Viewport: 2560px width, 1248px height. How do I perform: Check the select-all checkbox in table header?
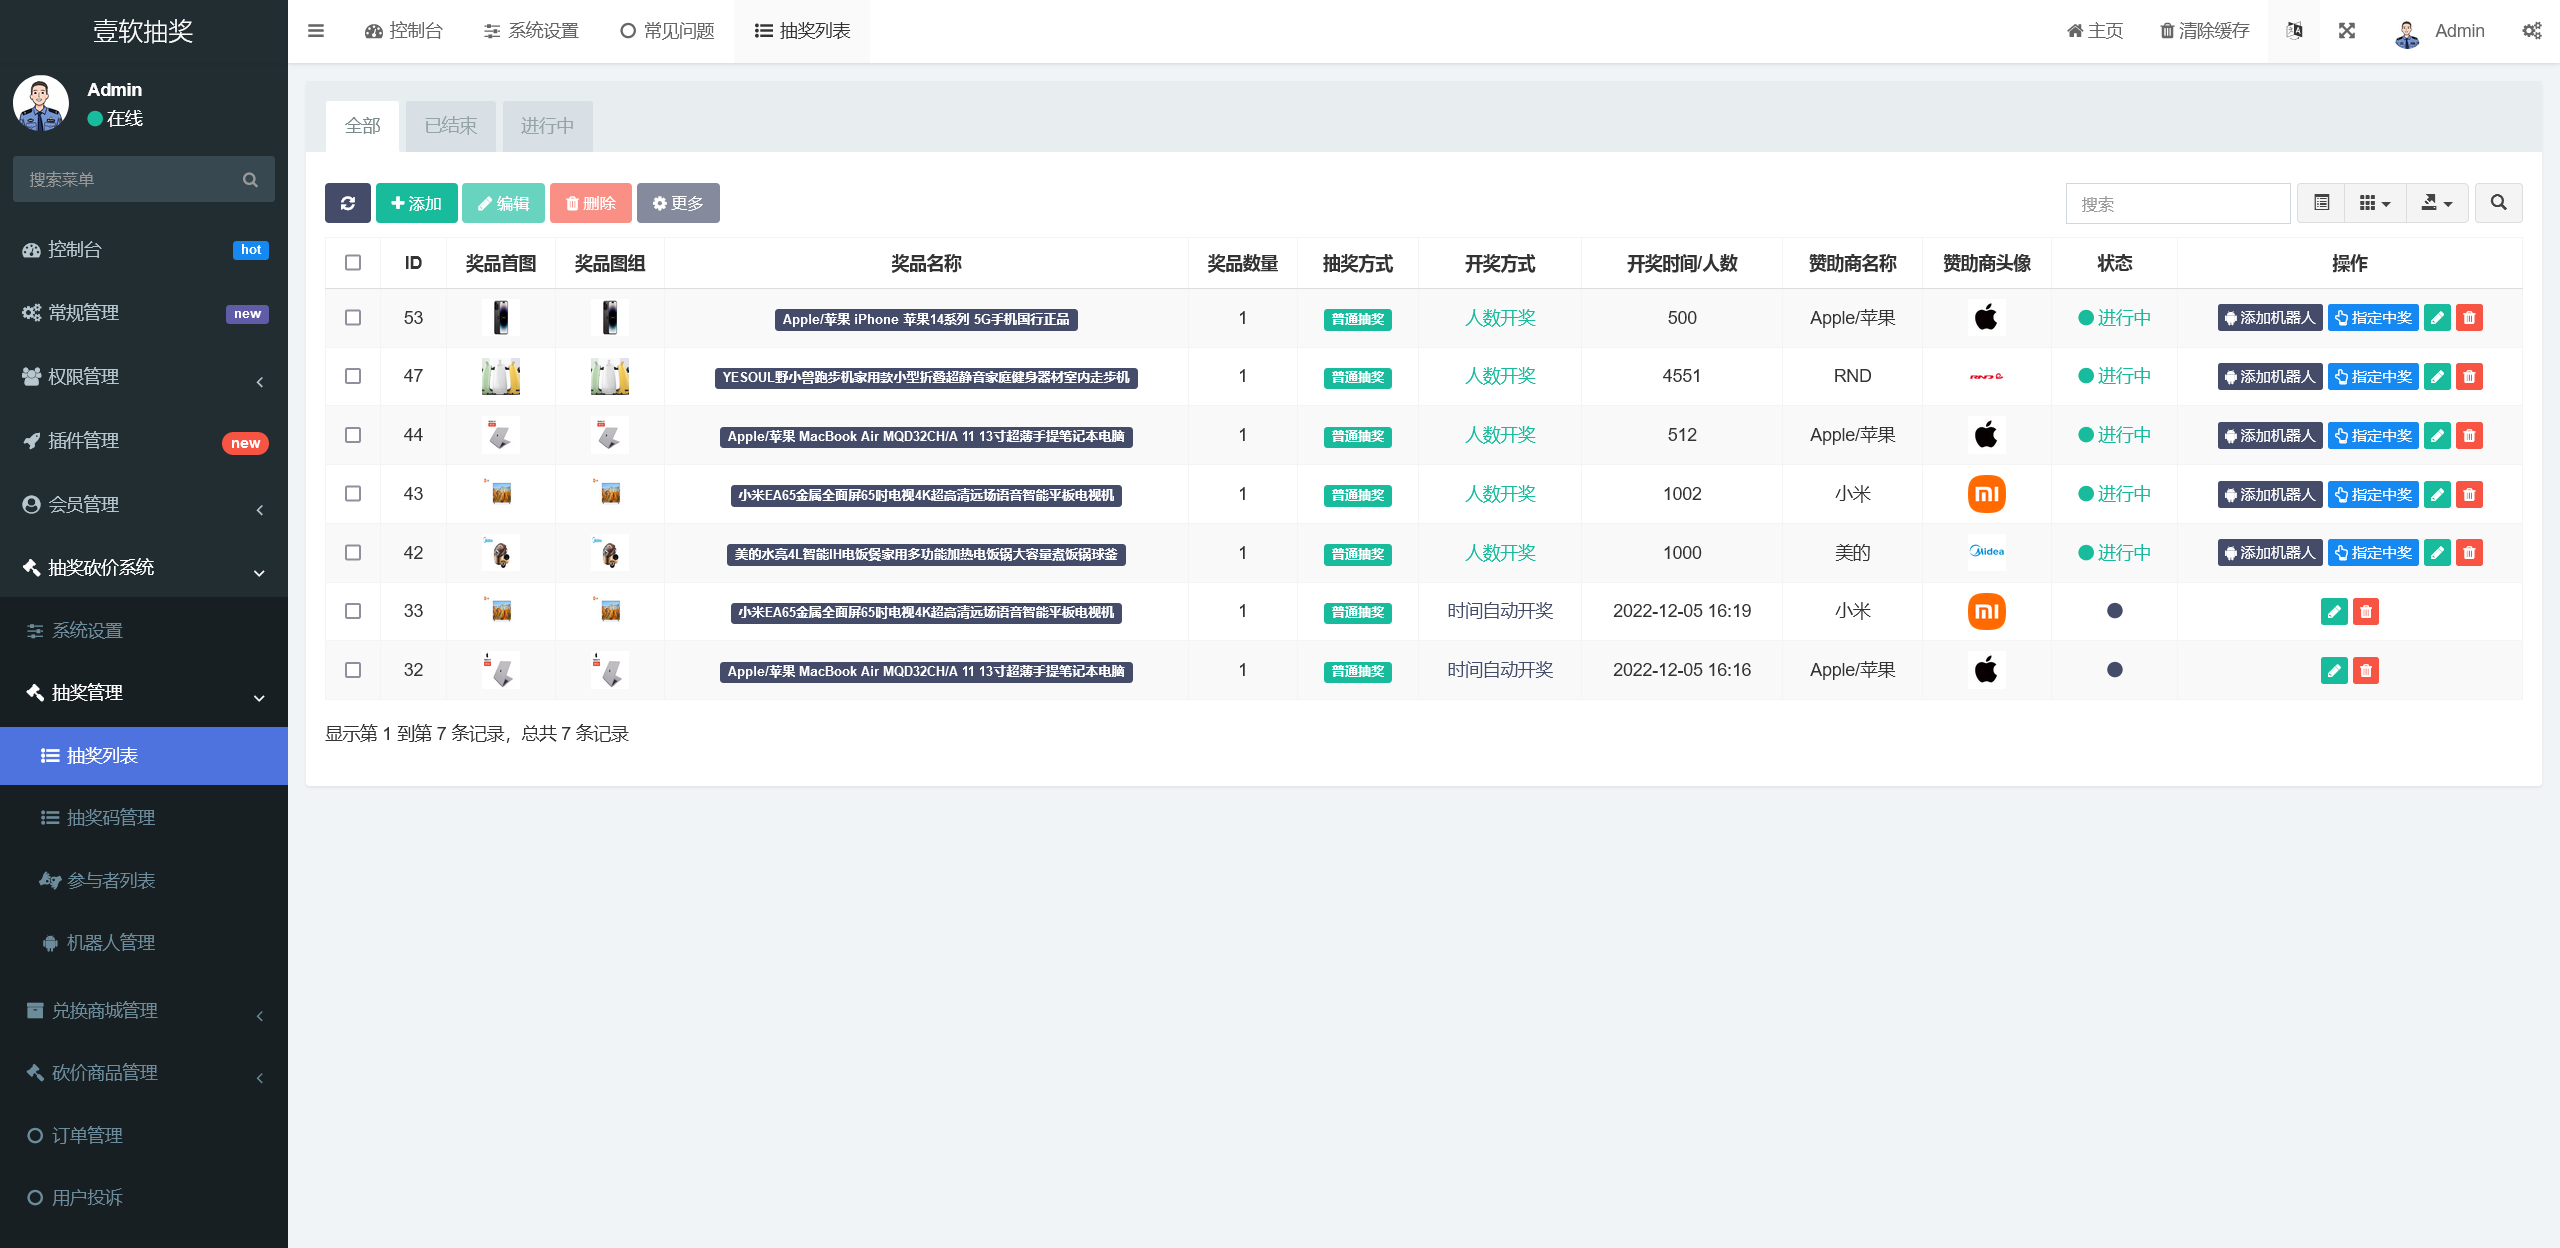click(353, 263)
